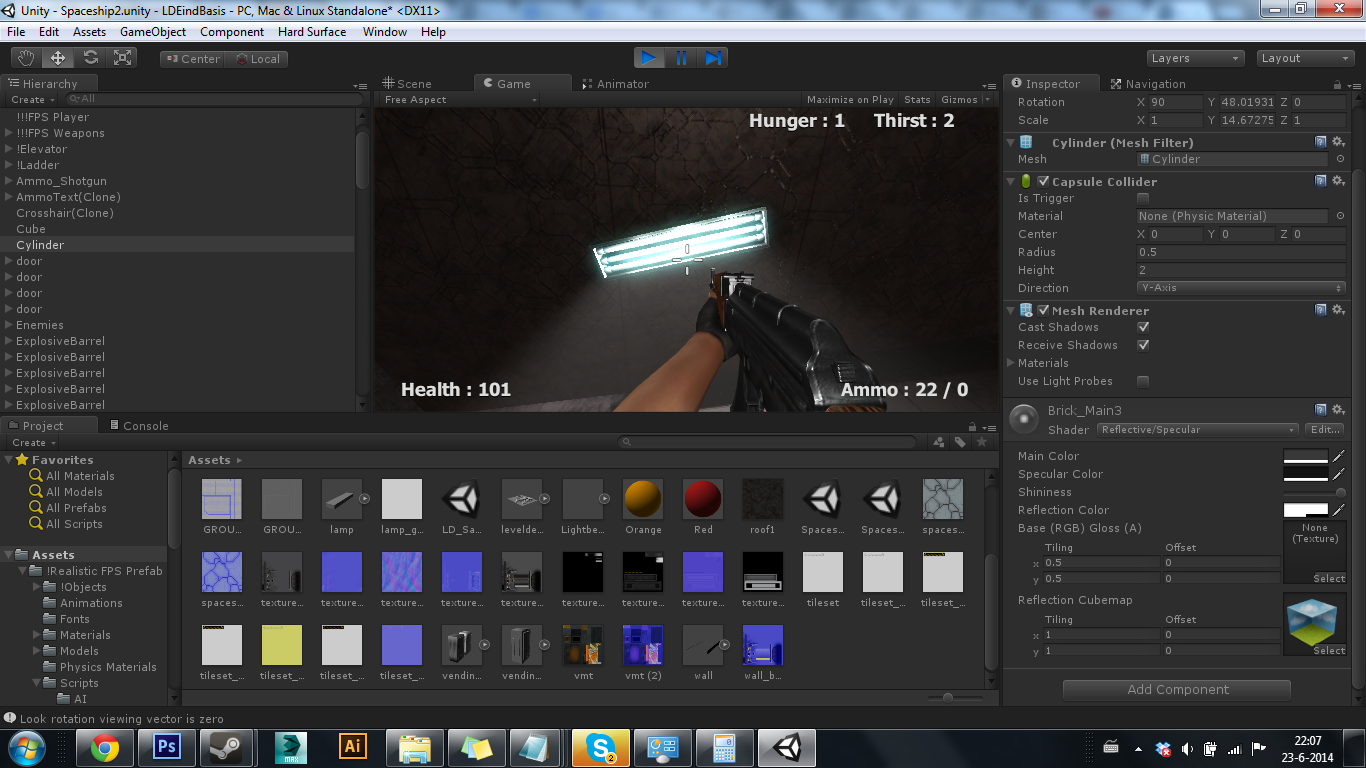
Task: Open the GameObject menu
Action: (153, 32)
